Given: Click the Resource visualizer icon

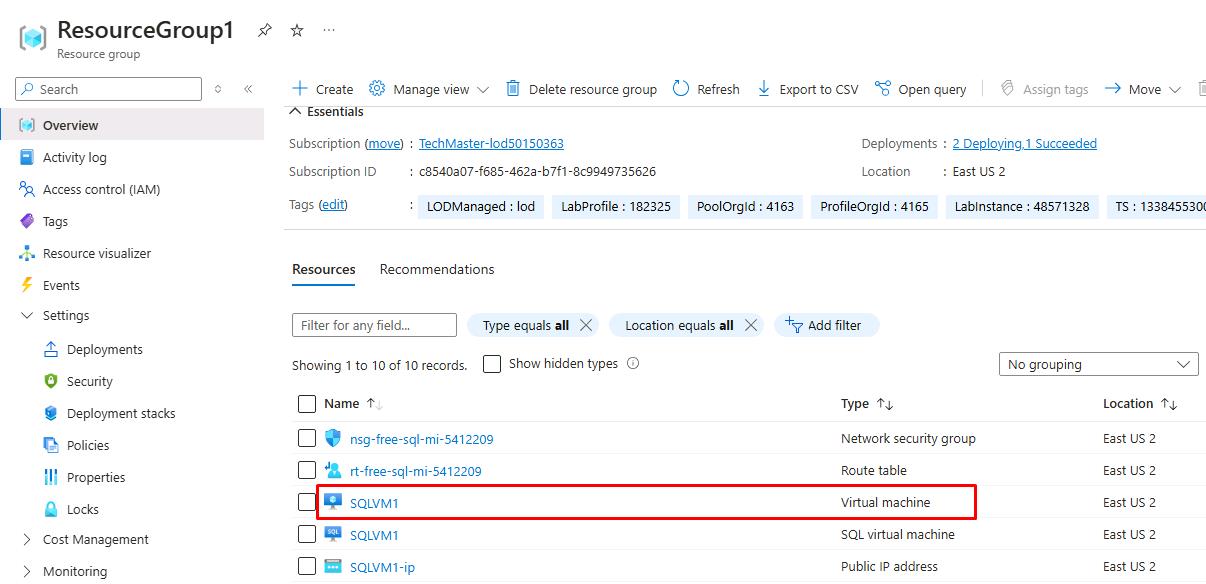Looking at the screenshot, I should 27,253.
